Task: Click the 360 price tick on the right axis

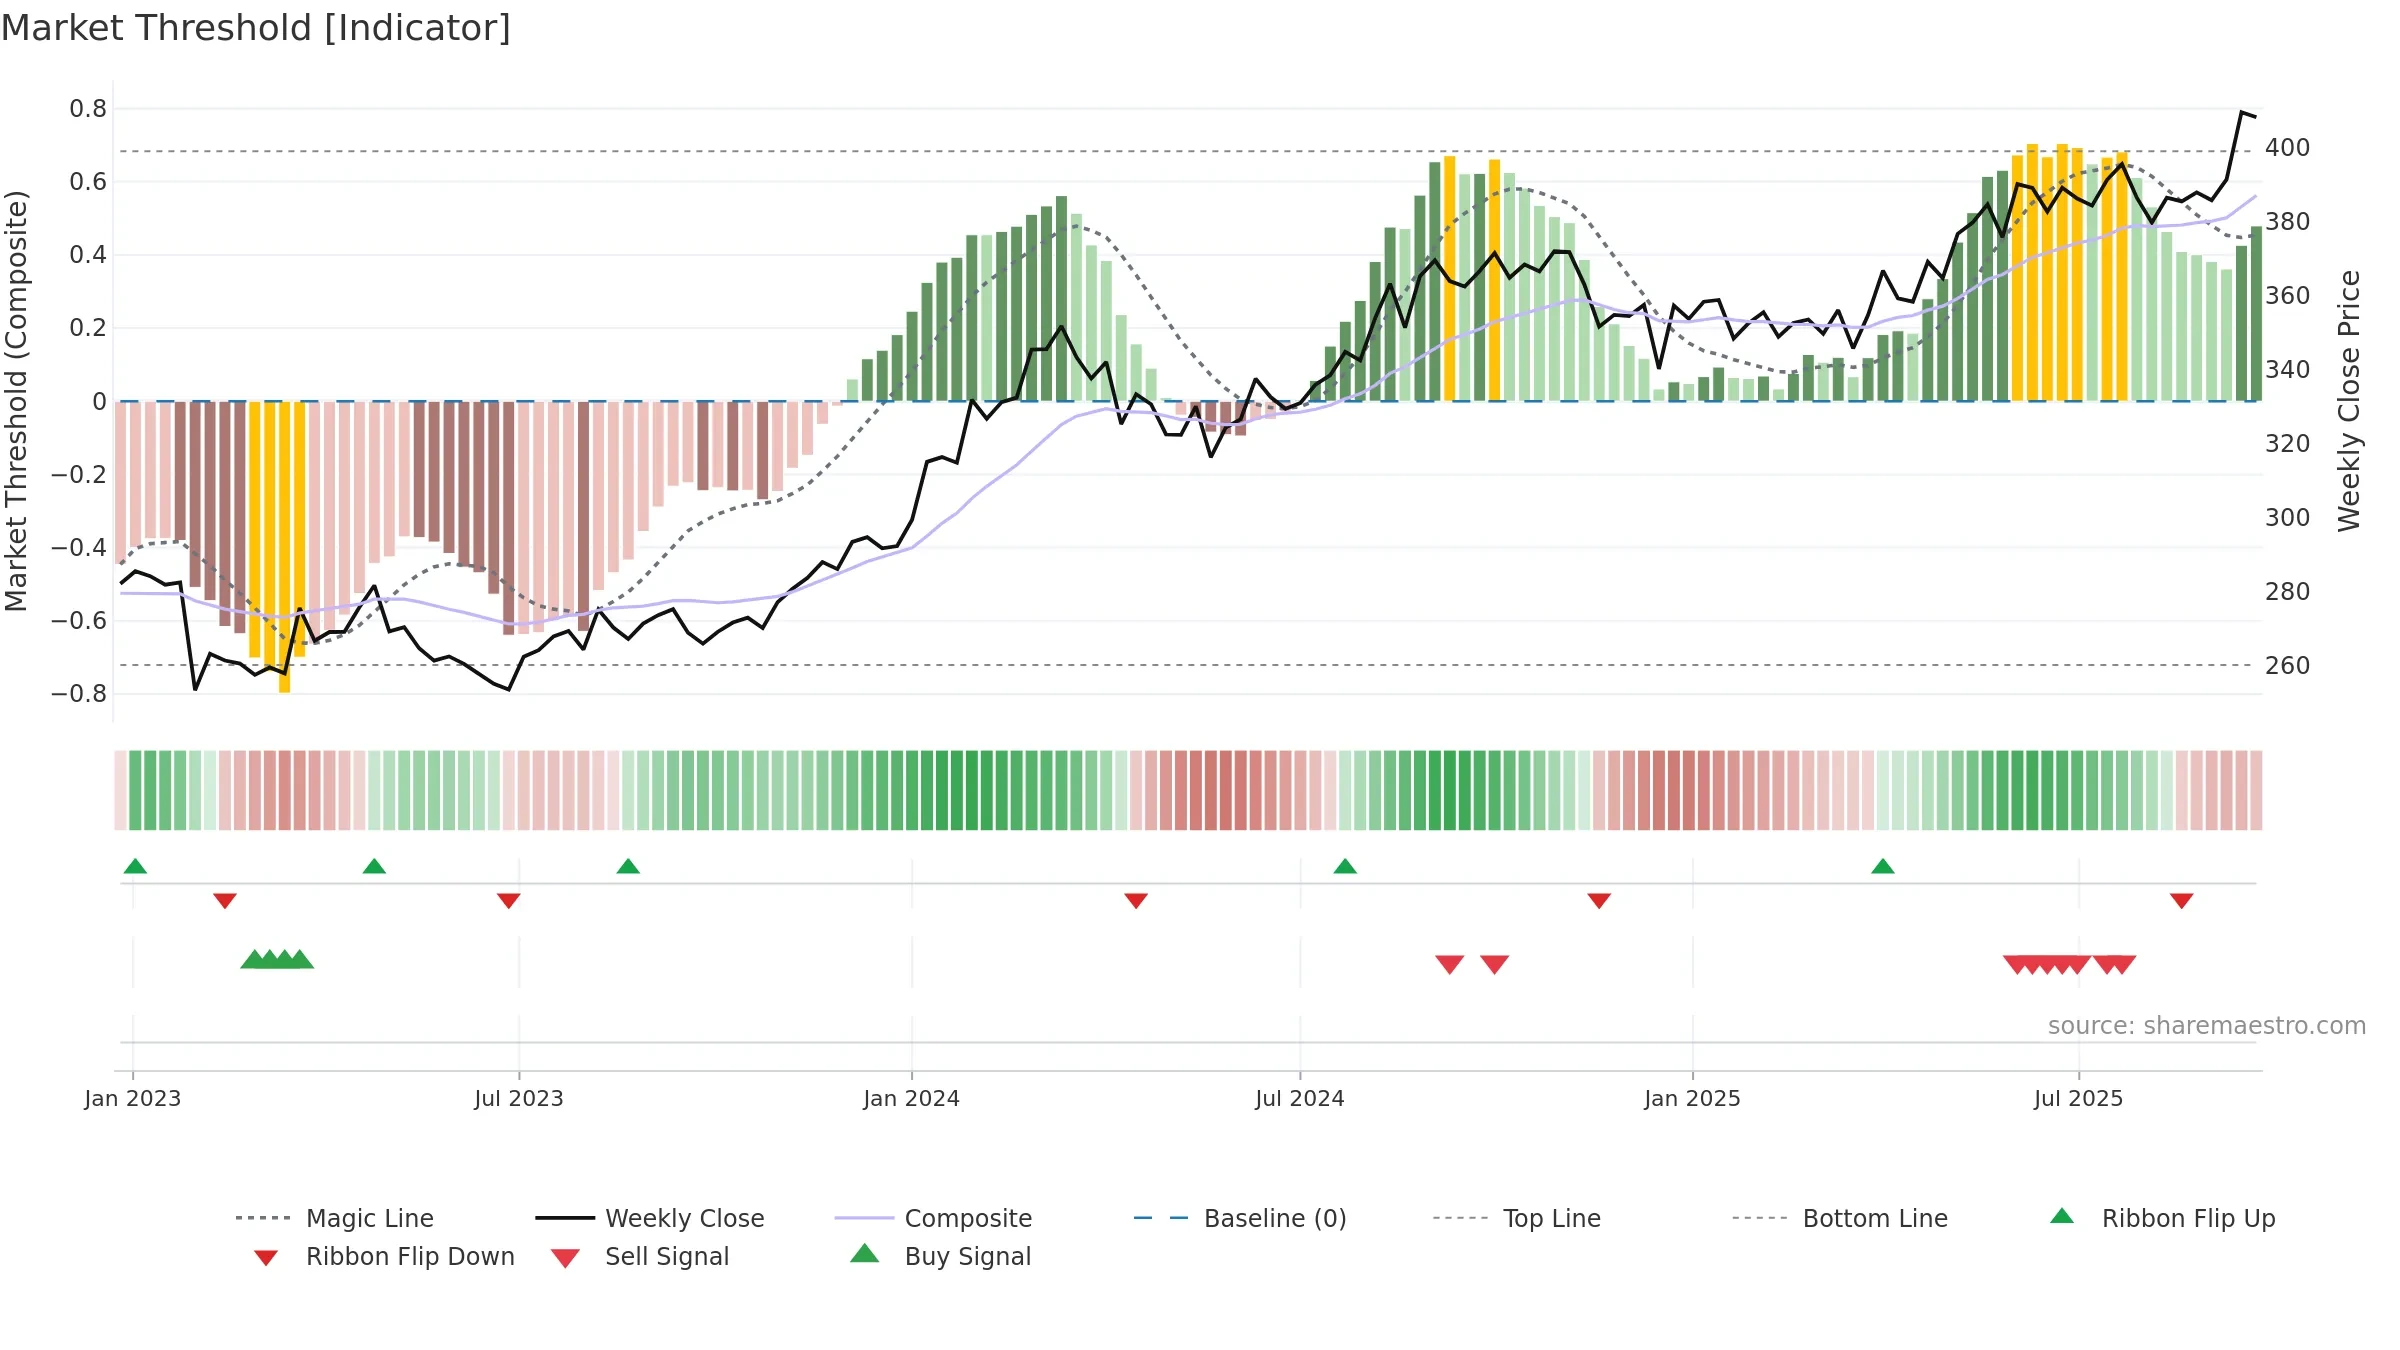Action: click(2288, 296)
